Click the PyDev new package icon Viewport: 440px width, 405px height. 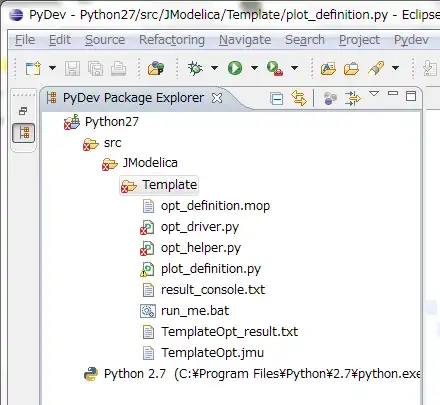tap(156, 68)
